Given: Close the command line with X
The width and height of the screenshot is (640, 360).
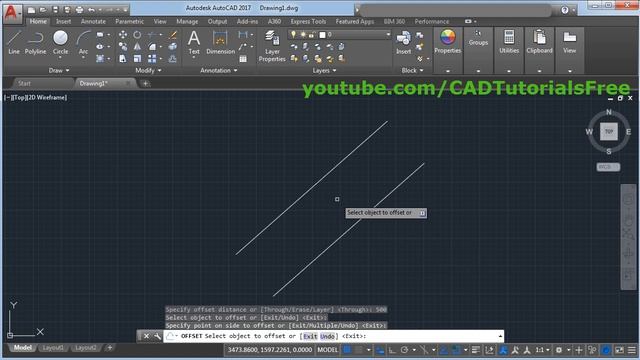Looking at the screenshot, I should [146, 336].
